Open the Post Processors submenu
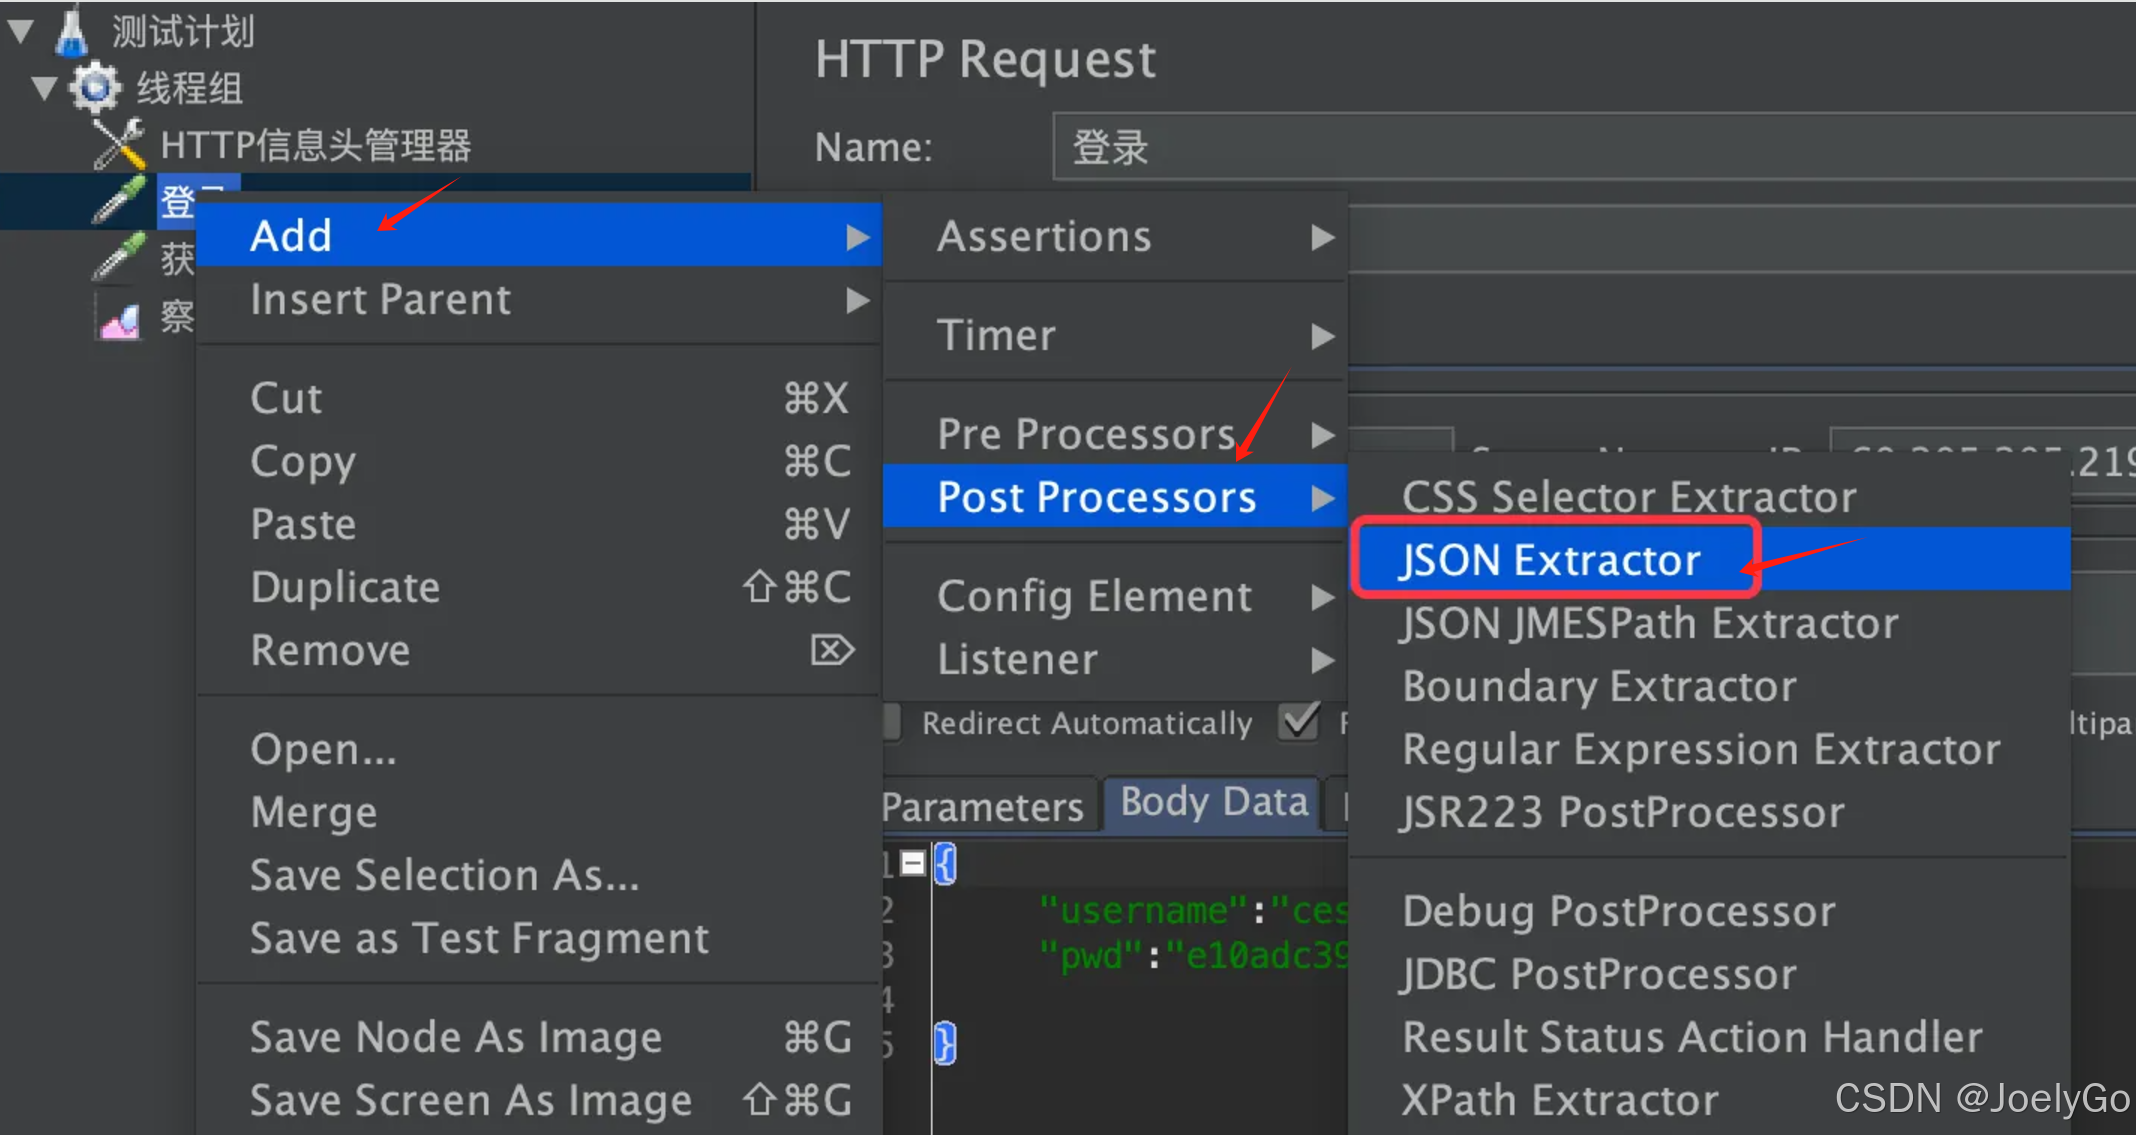This screenshot has width=2136, height=1135. [1096, 497]
